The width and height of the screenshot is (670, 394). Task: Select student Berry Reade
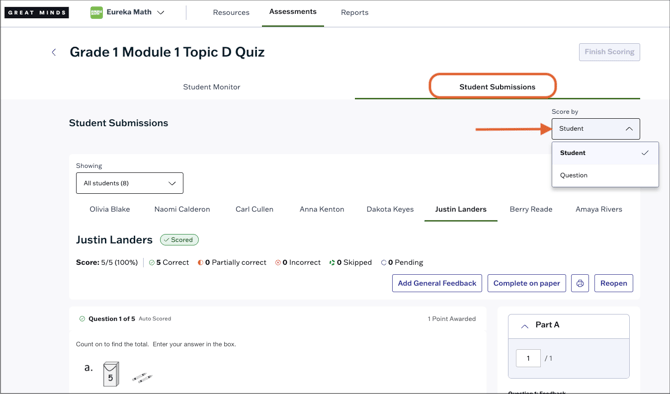click(x=531, y=209)
